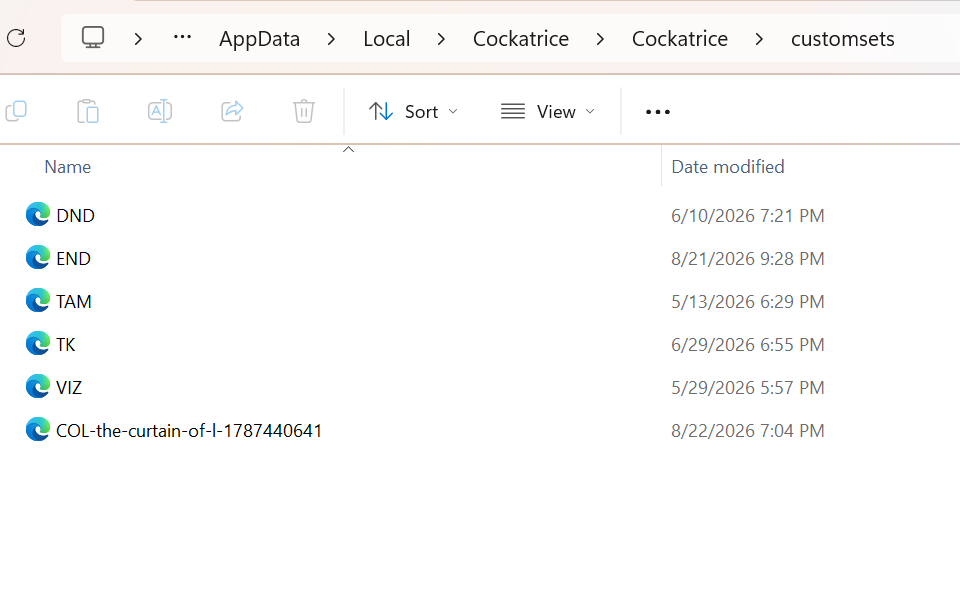This screenshot has width=960, height=595.
Task: Select the DND file icon
Action: point(37,215)
